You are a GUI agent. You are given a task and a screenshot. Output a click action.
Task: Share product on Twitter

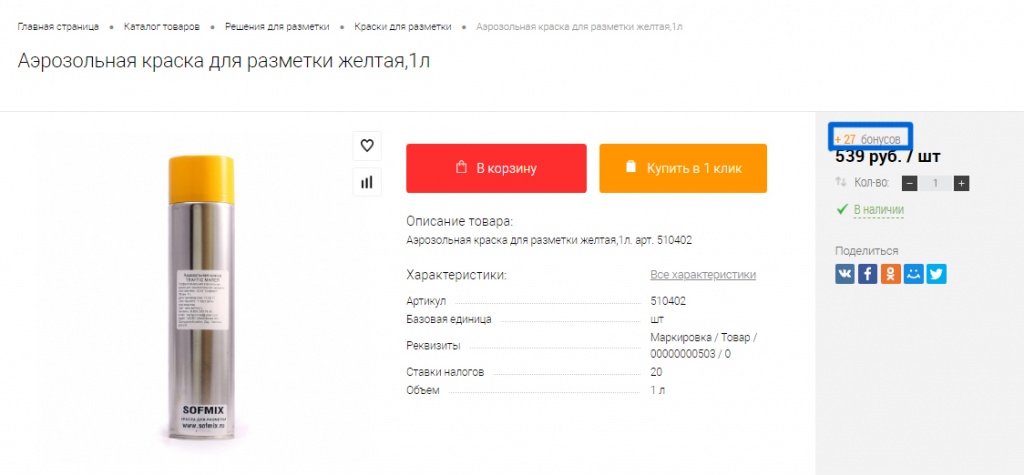pyautogui.click(x=936, y=274)
